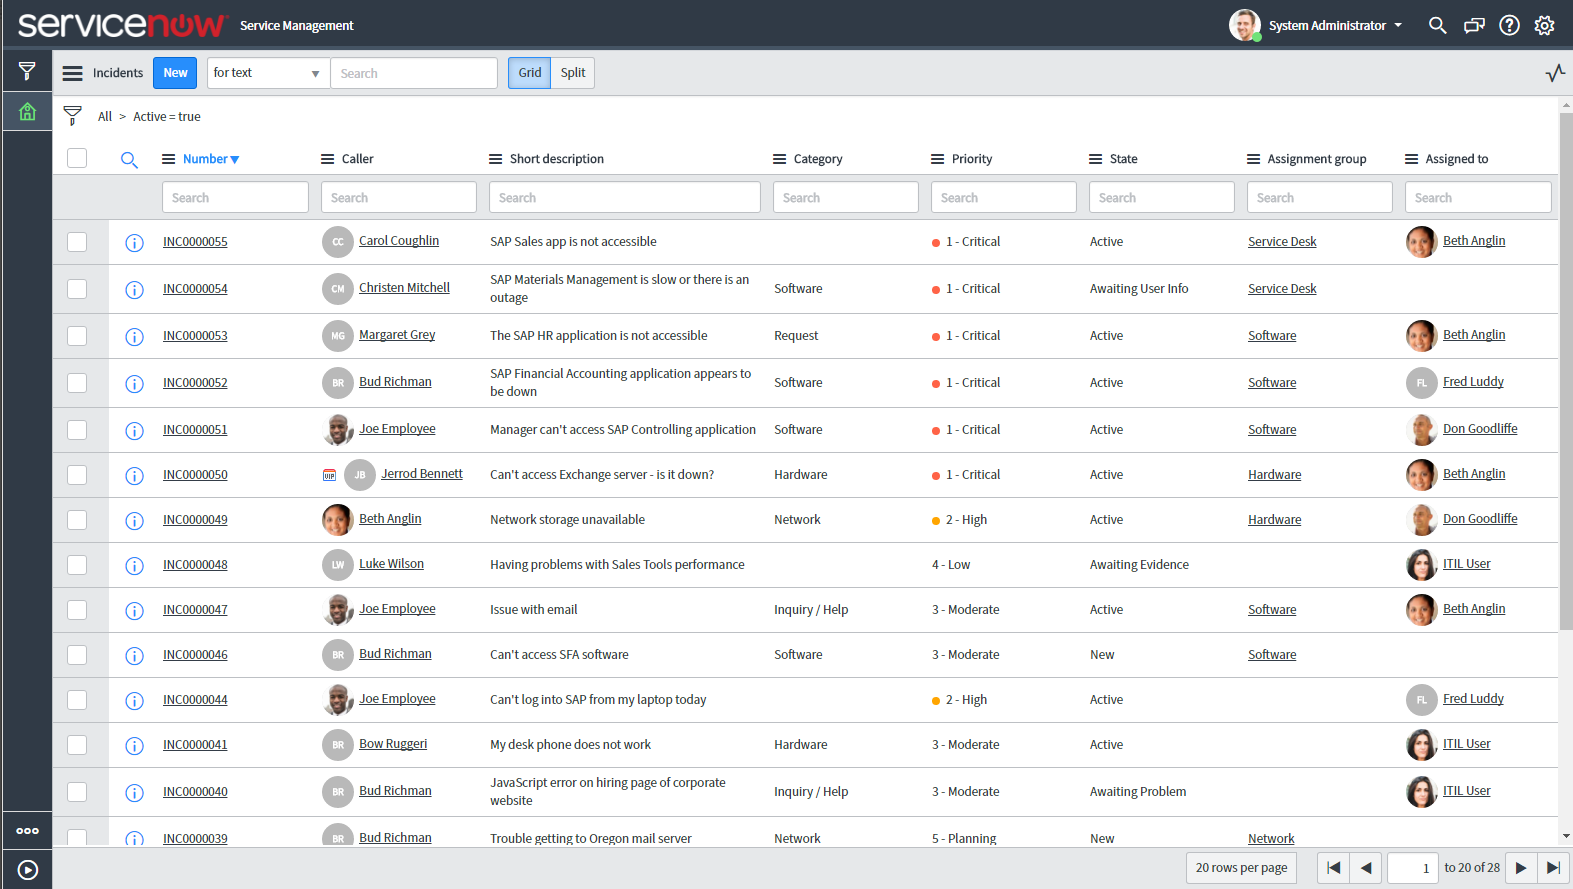1573x889 pixels.
Task: Check the box for INC0000044
Action: 77,700
